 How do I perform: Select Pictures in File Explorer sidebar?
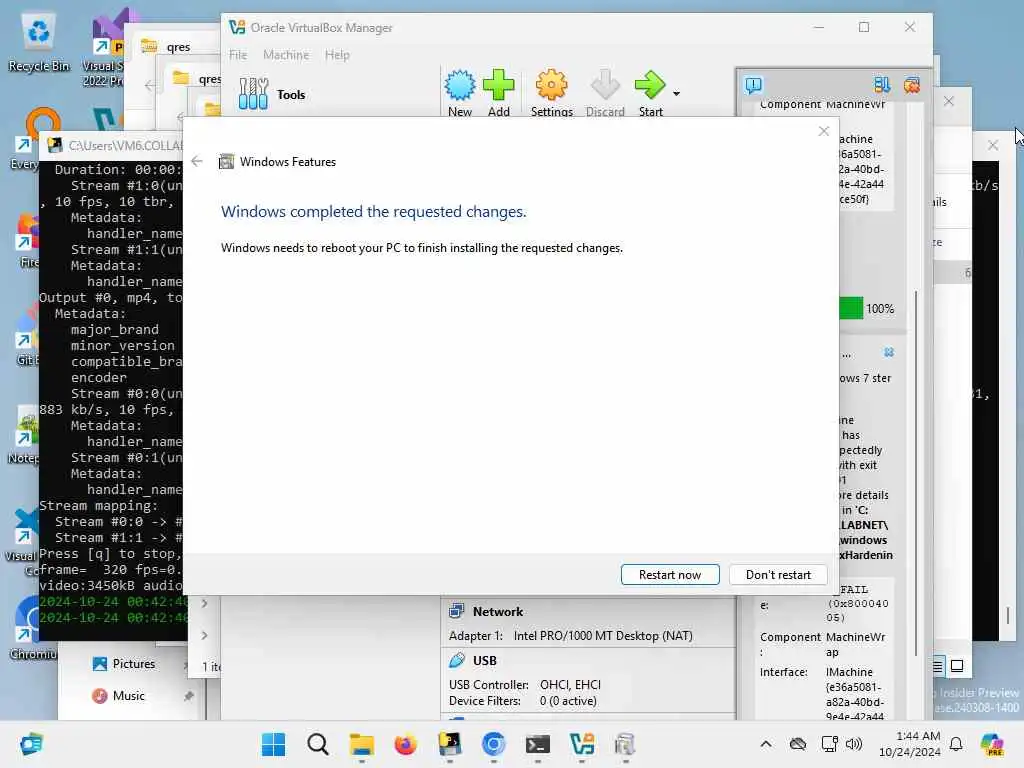(x=133, y=664)
